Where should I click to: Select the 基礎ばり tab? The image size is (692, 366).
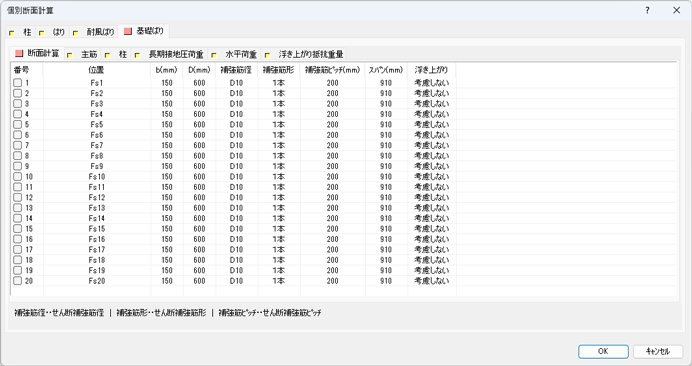pyautogui.click(x=144, y=31)
